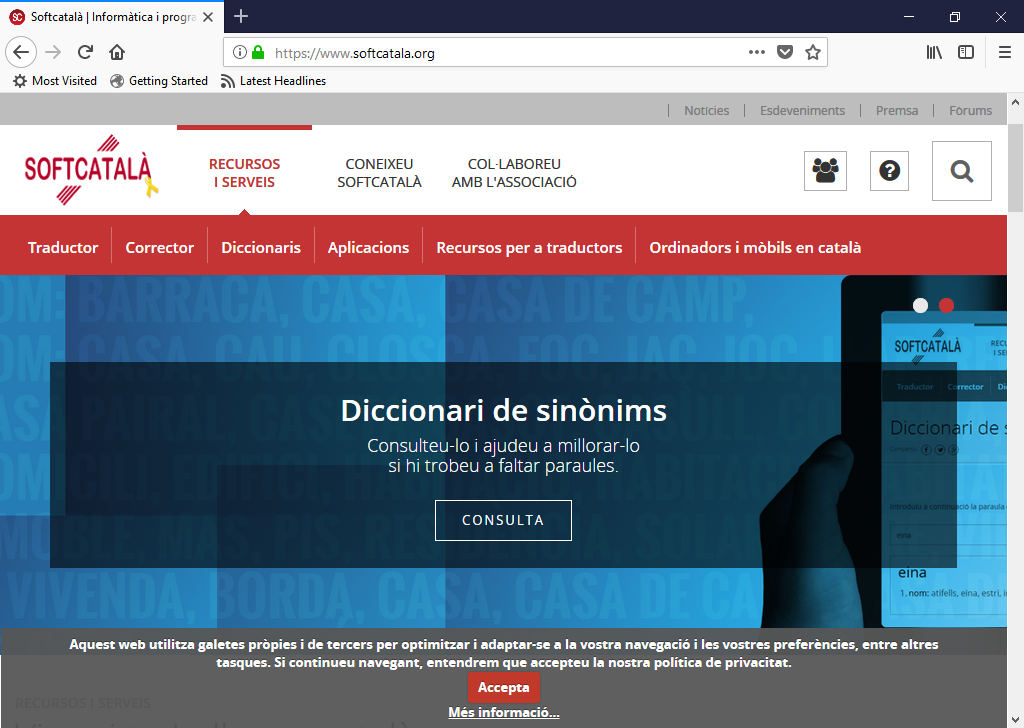Save page to Pocket
This screenshot has width=1024, height=728.
coord(784,52)
